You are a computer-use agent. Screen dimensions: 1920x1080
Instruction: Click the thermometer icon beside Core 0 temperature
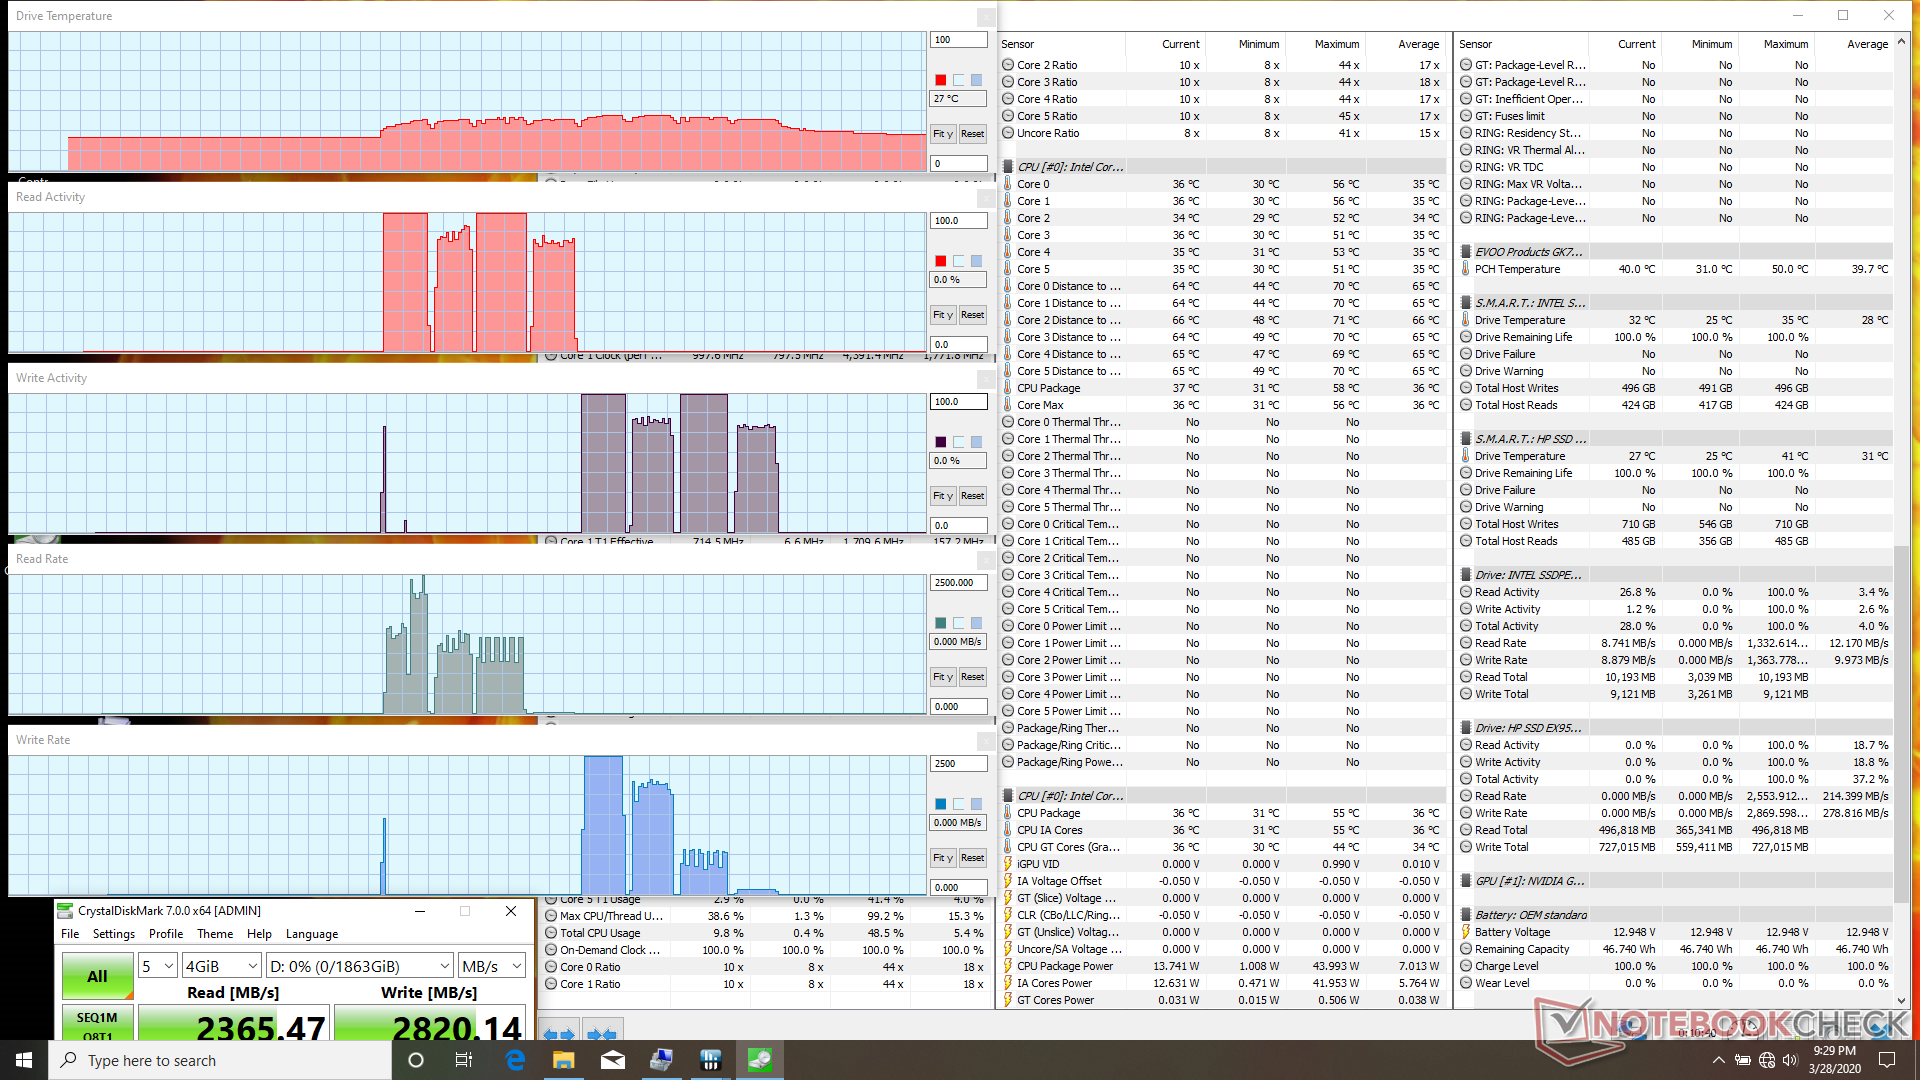[x=1008, y=184]
